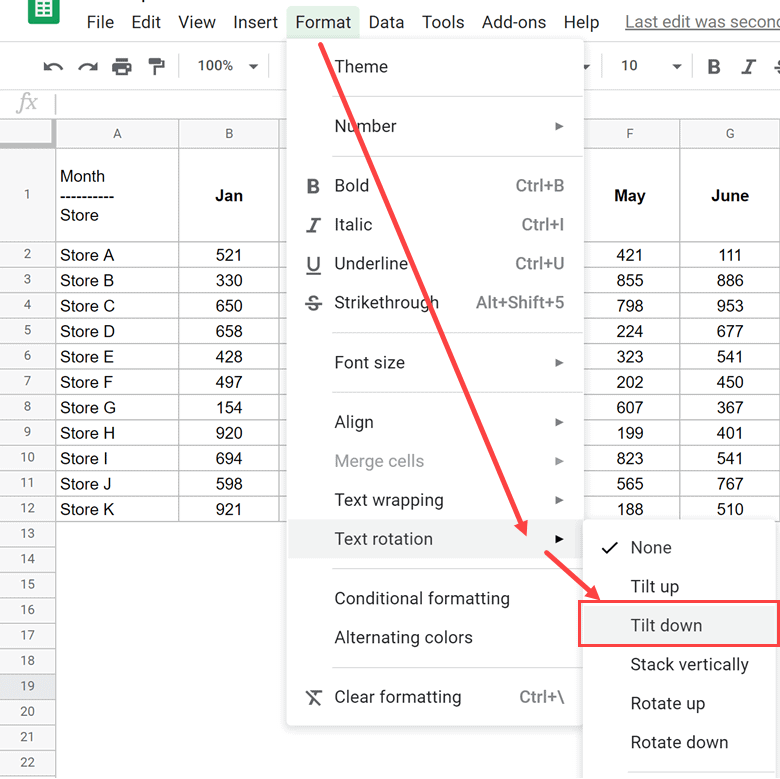
Task: Select Rotate up rotation option
Action: (680, 703)
